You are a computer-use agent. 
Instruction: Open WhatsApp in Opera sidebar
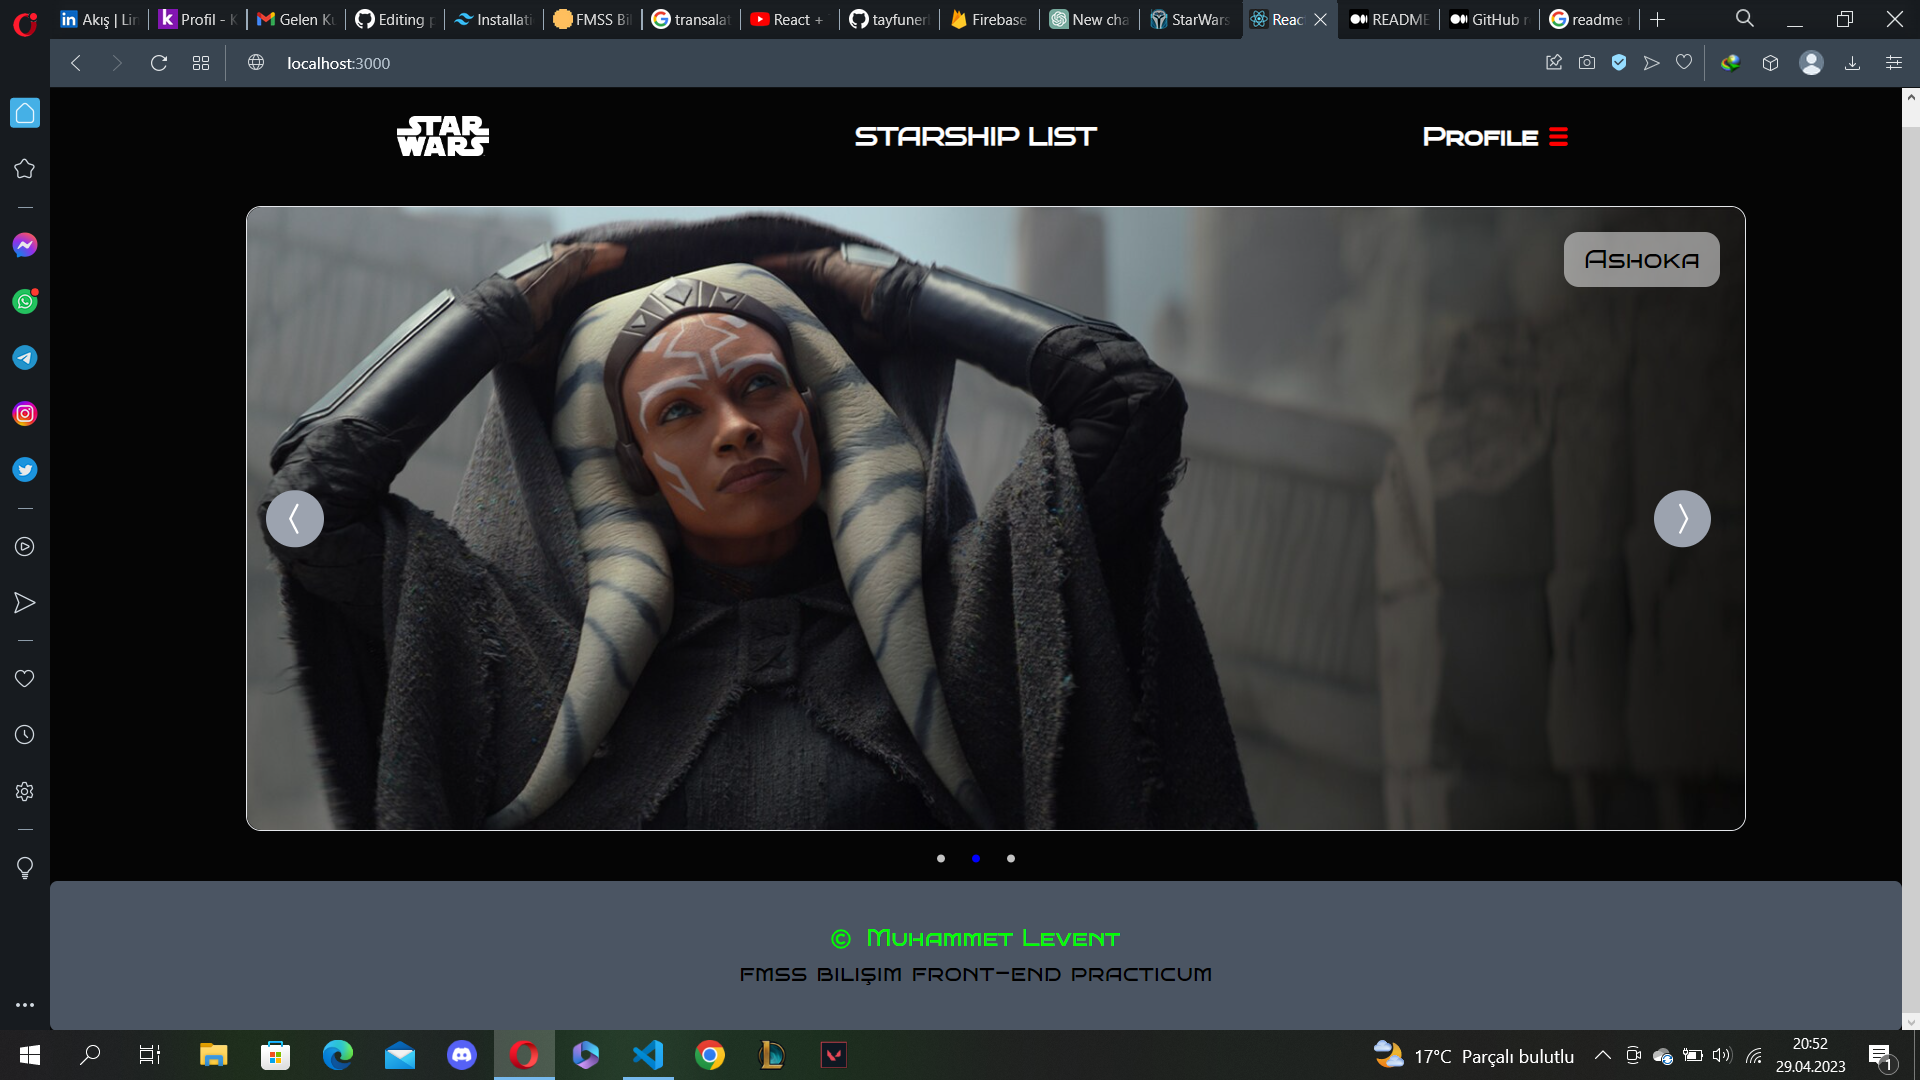point(25,301)
